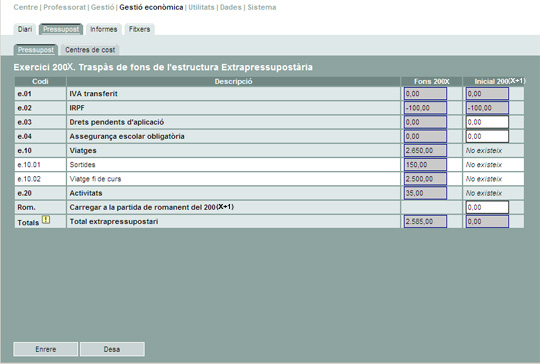The height and width of the screenshot is (364, 540).
Task: Select the lower Pressupost sub-tab
Action: pos(36,50)
